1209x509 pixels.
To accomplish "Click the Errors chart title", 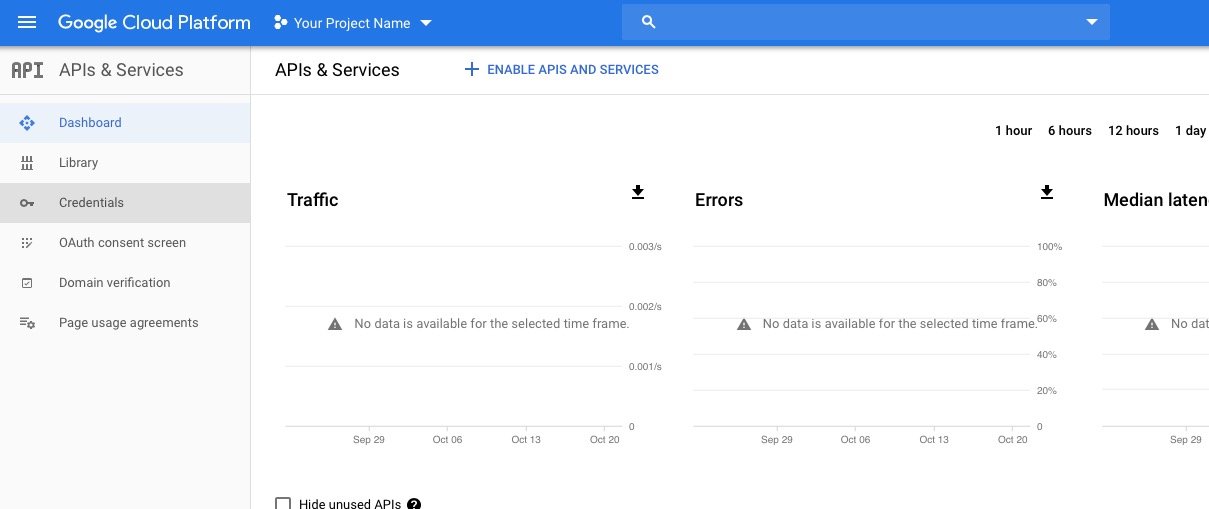I will [x=719, y=200].
